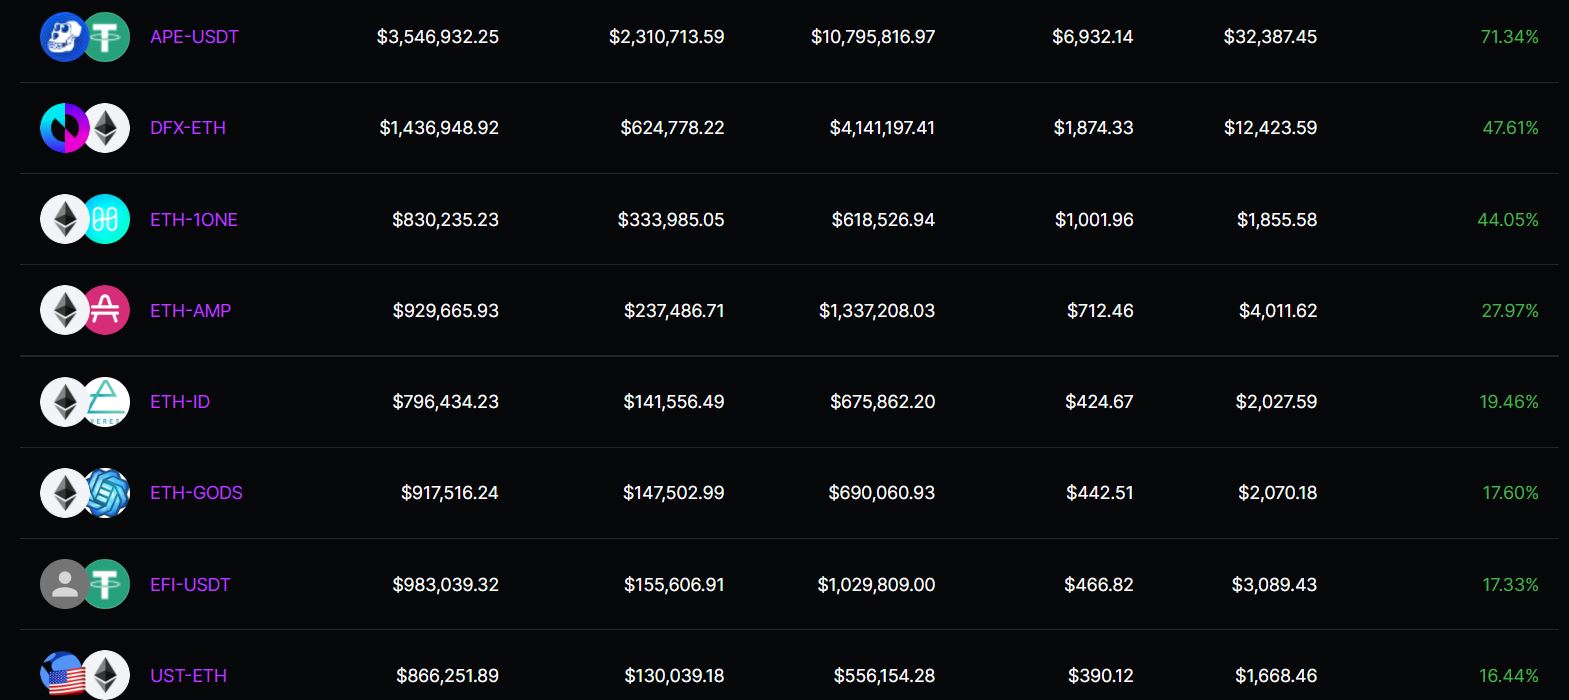The image size is (1569, 700).
Task: Click the AMP token icon
Action: (108, 310)
